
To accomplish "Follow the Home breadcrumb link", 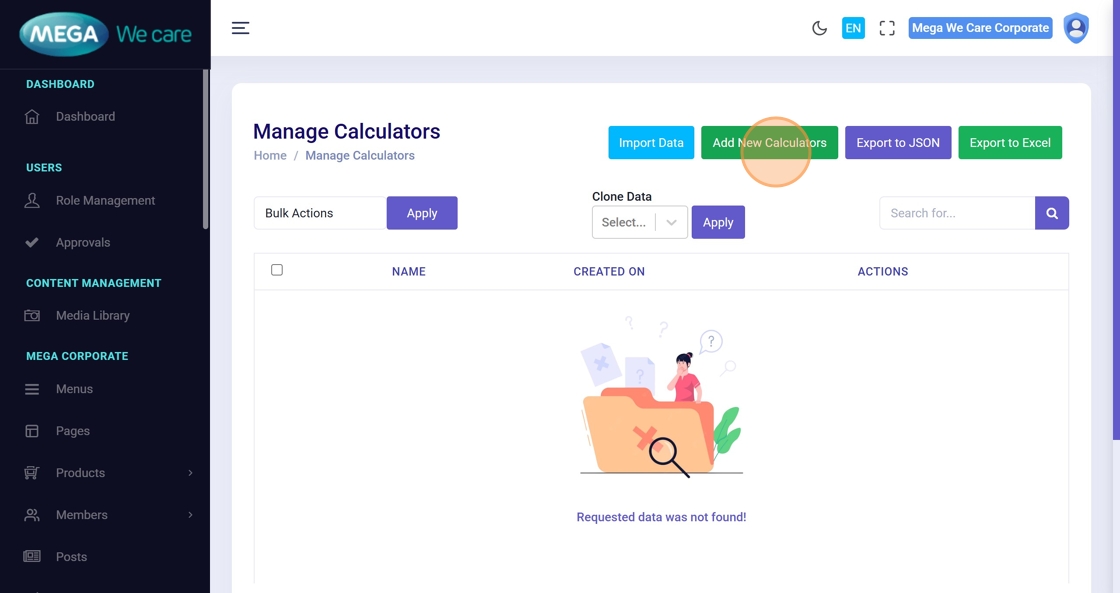I will click(270, 156).
